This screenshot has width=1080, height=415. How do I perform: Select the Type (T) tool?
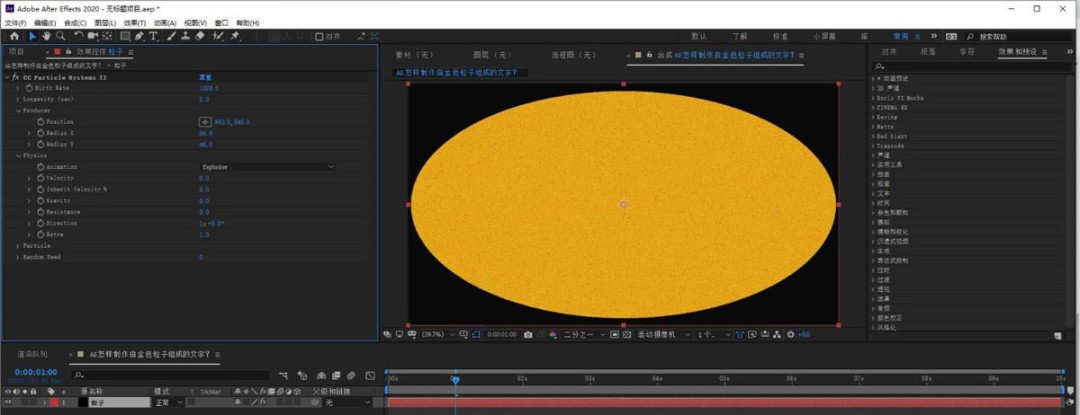tap(153, 36)
